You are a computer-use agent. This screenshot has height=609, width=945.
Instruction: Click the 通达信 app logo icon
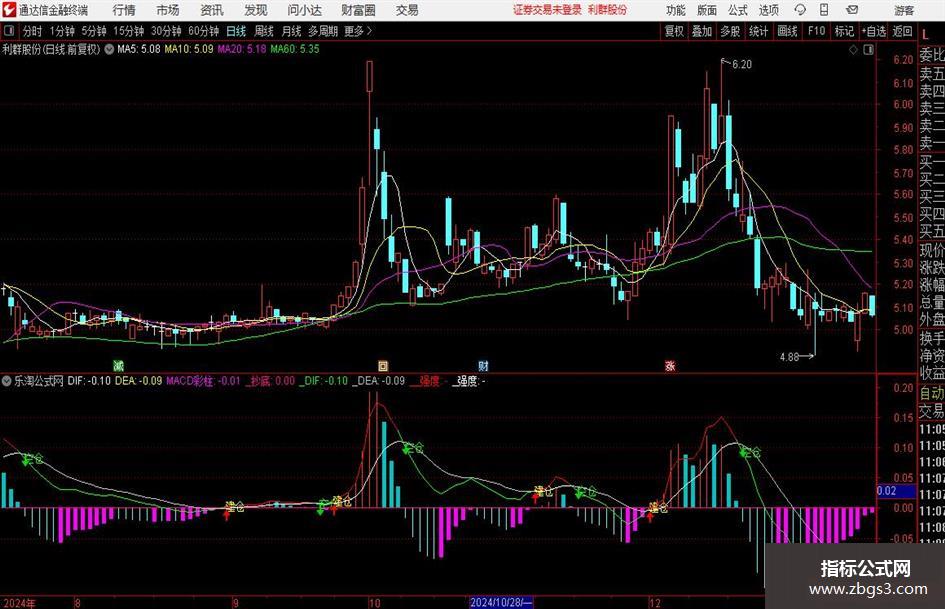coord(9,10)
